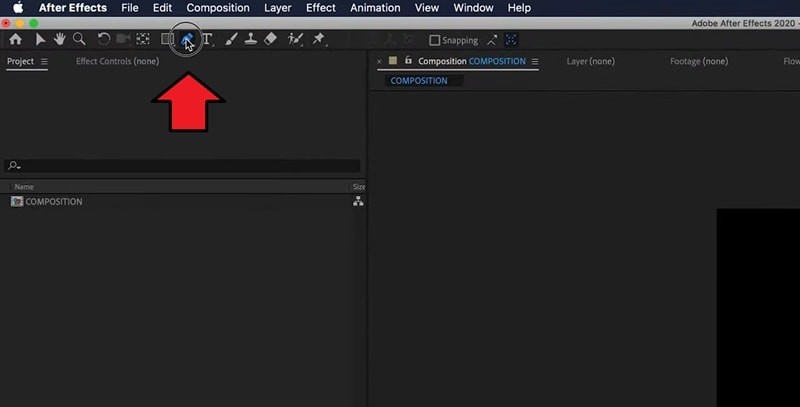Switch to the Effect Controls (none) tab
The image size is (800, 407).
(x=117, y=61)
